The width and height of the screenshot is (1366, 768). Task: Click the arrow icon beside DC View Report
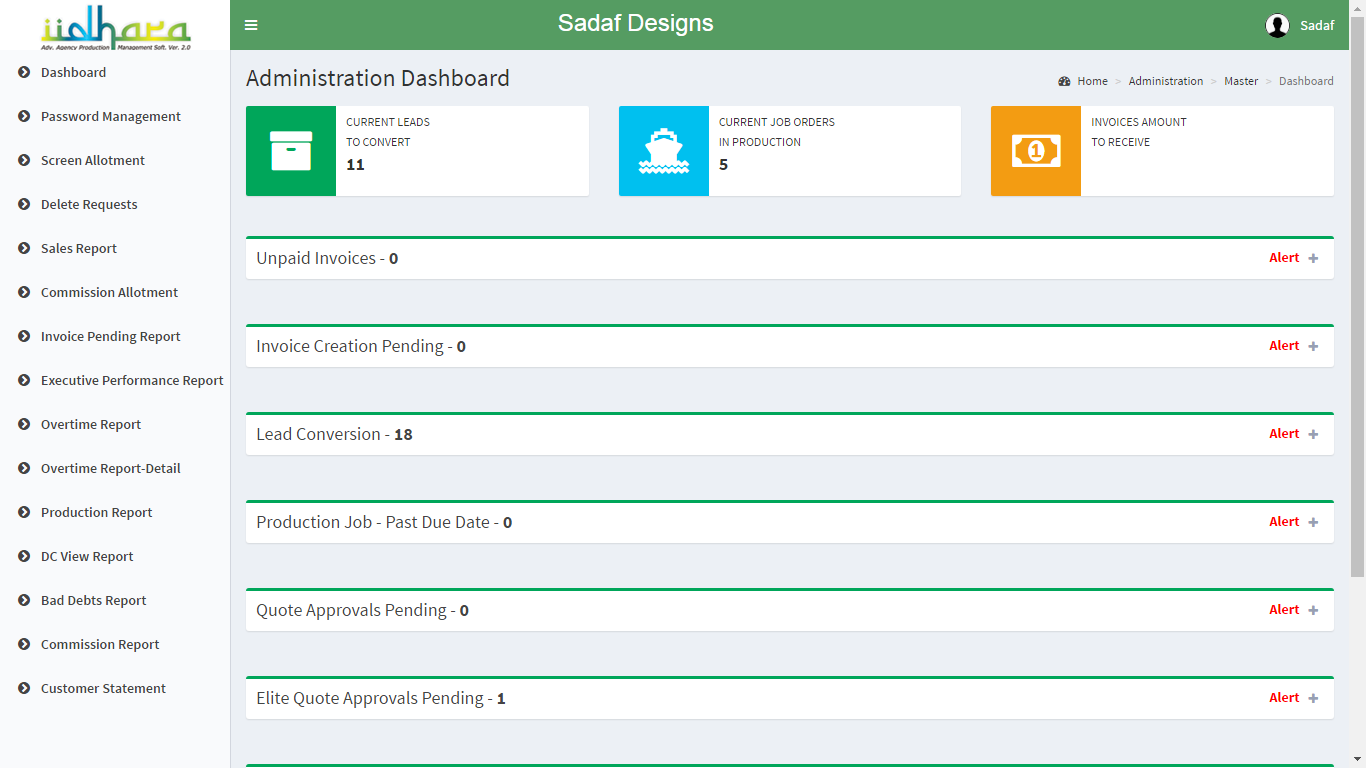tap(24, 556)
